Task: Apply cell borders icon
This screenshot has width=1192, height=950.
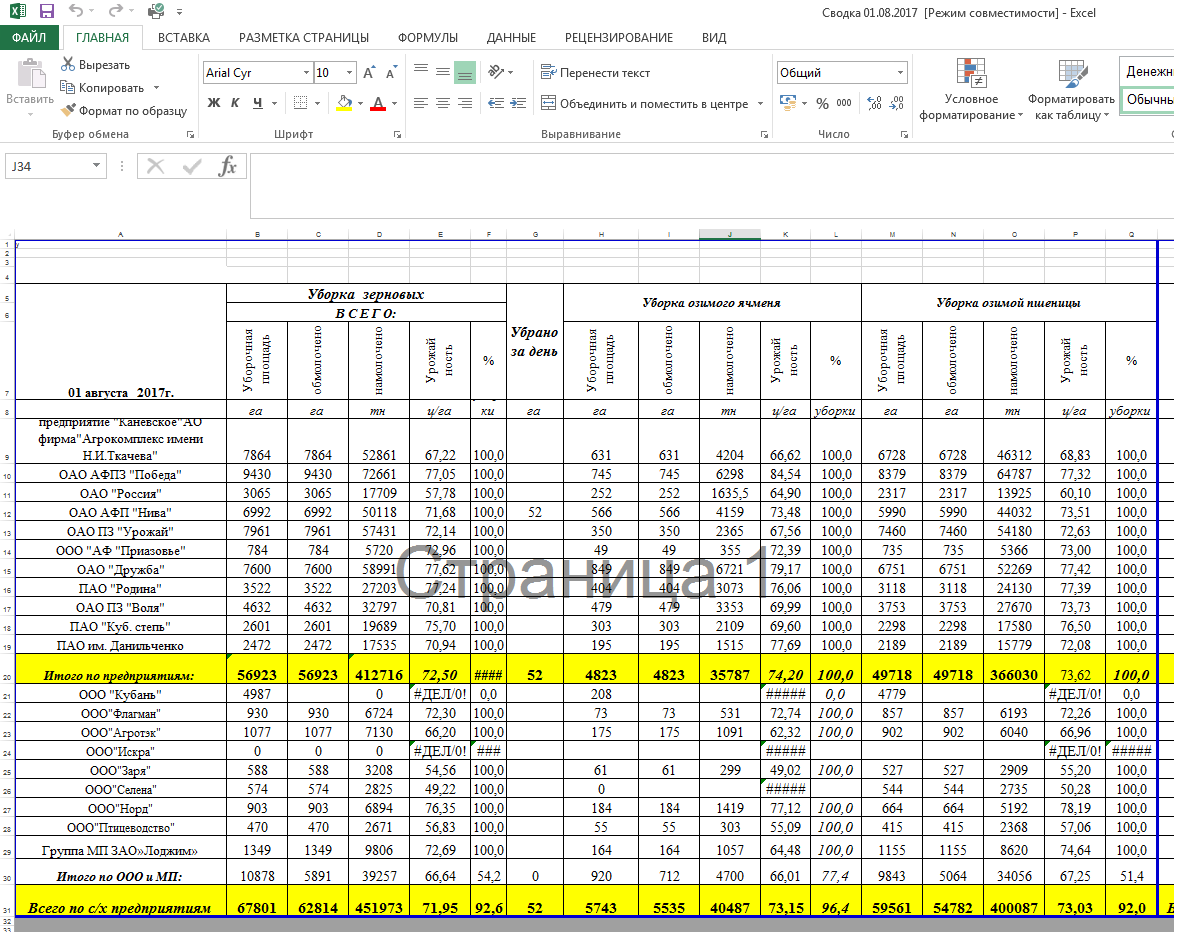Action: point(301,103)
